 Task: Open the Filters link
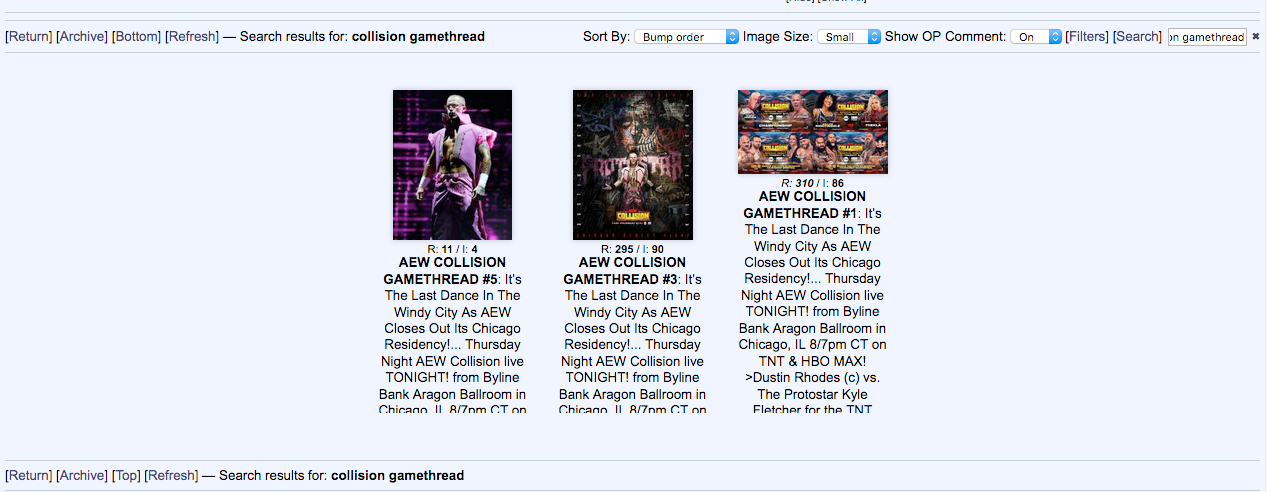click(1087, 37)
